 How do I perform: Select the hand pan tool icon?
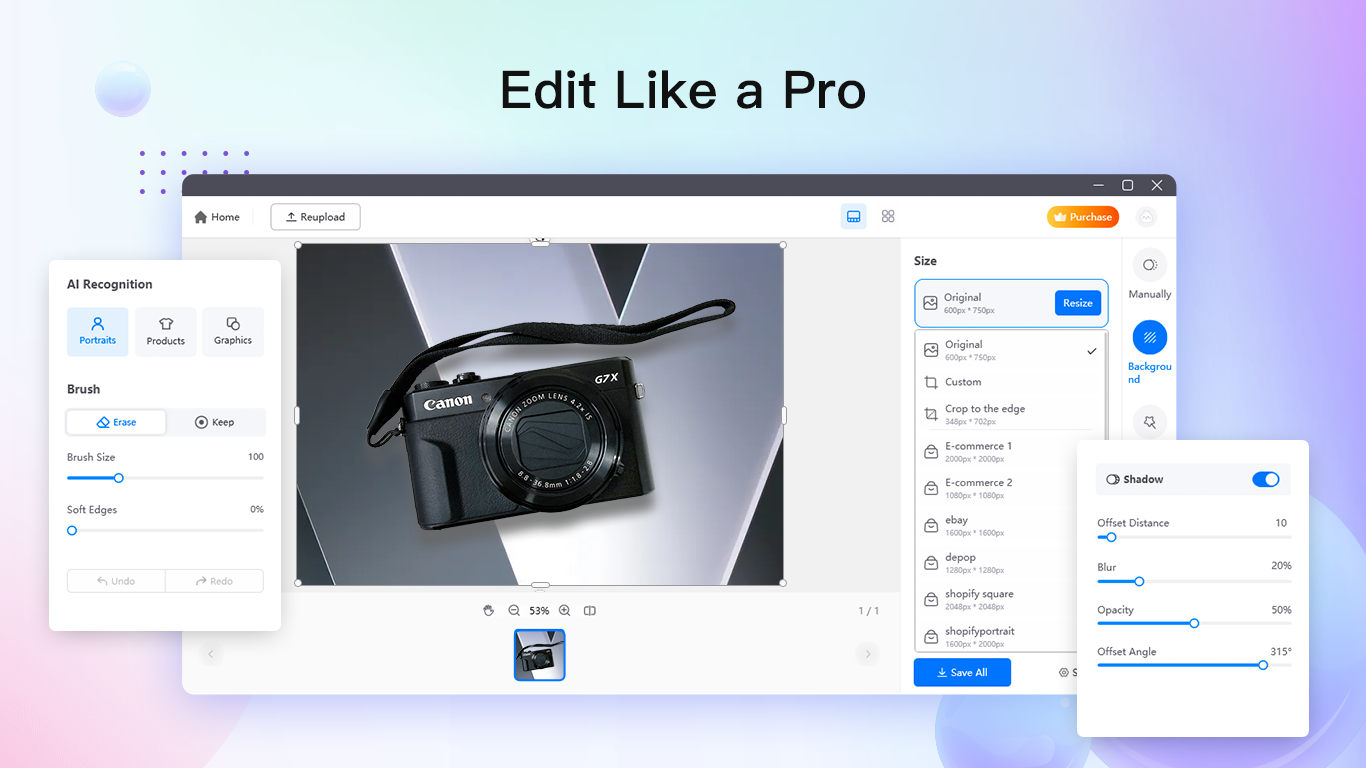click(x=488, y=610)
